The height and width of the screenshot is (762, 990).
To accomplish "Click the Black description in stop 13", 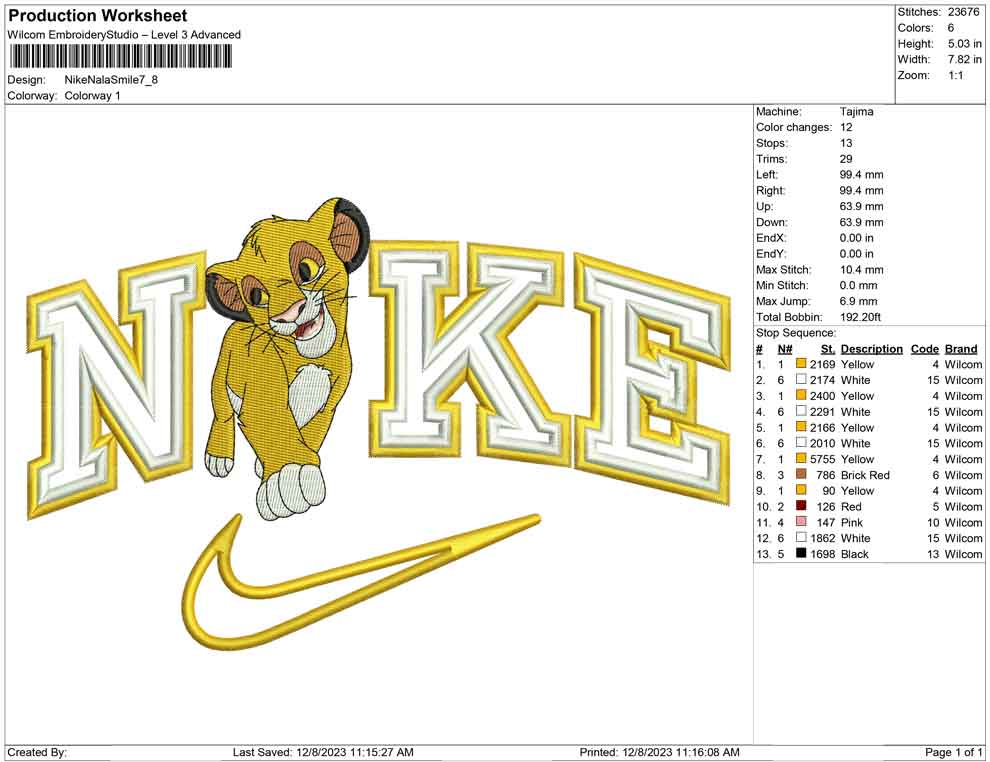I will point(855,554).
